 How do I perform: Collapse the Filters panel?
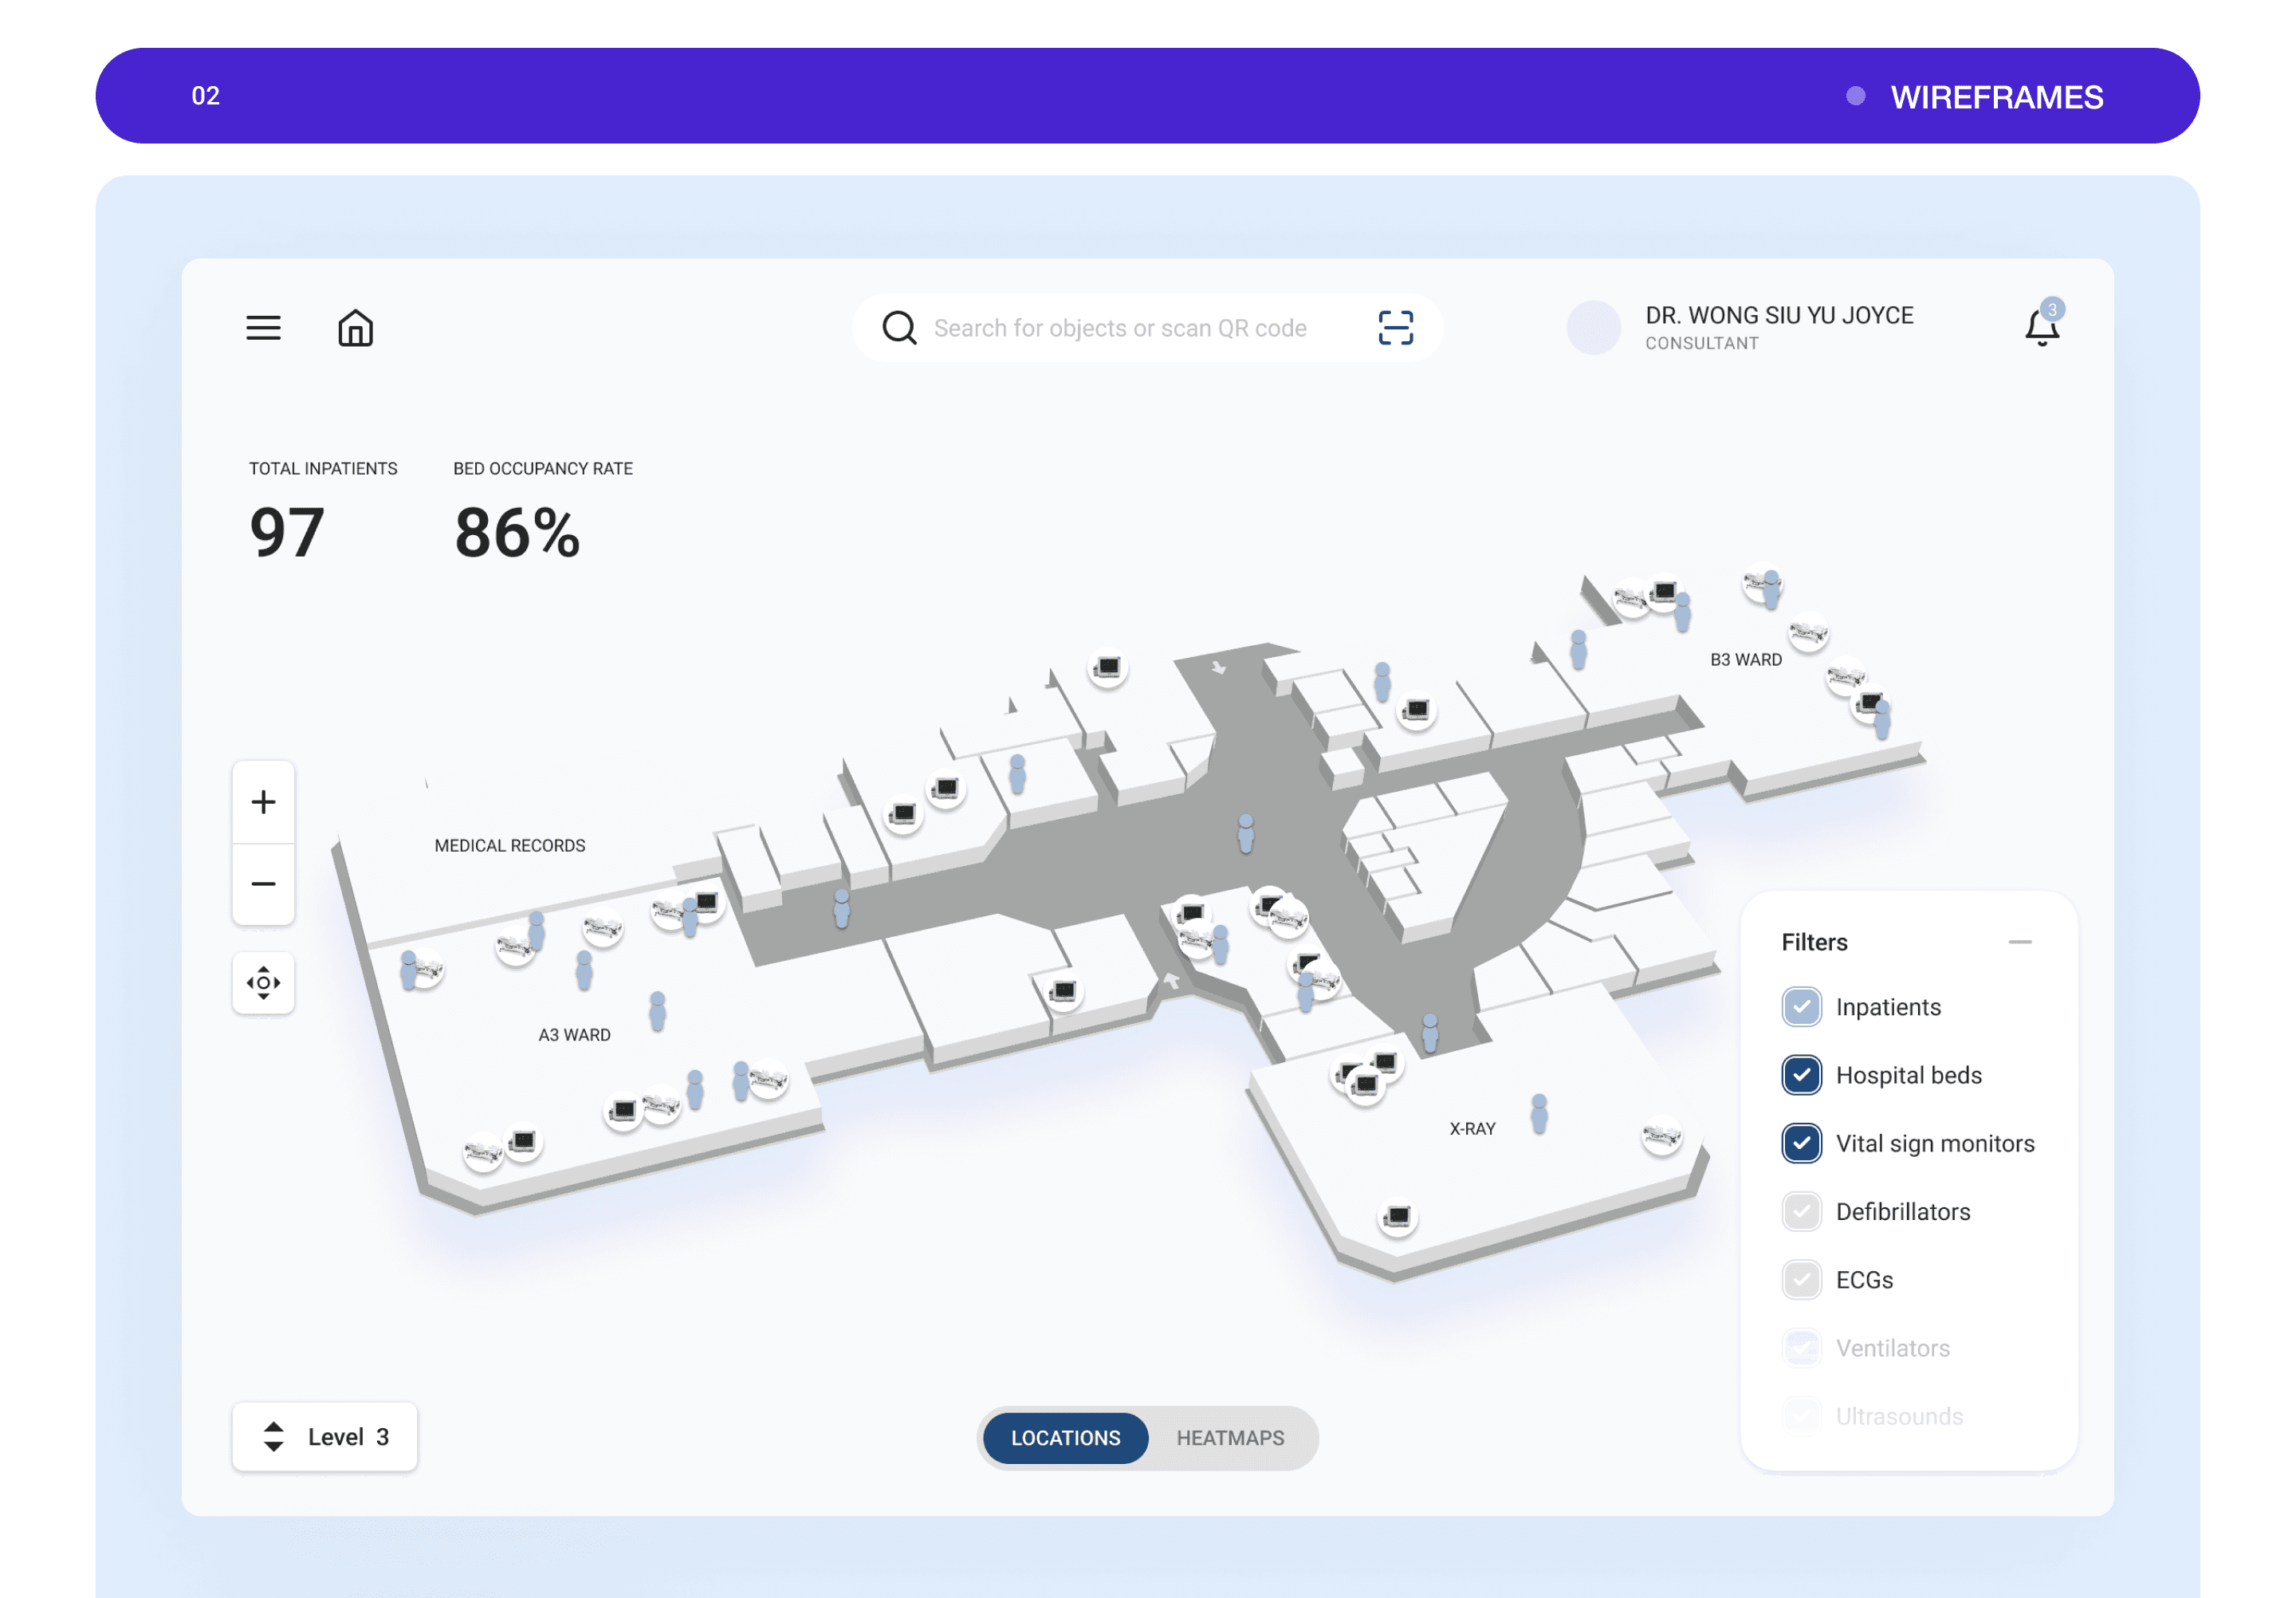pos(2019,942)
